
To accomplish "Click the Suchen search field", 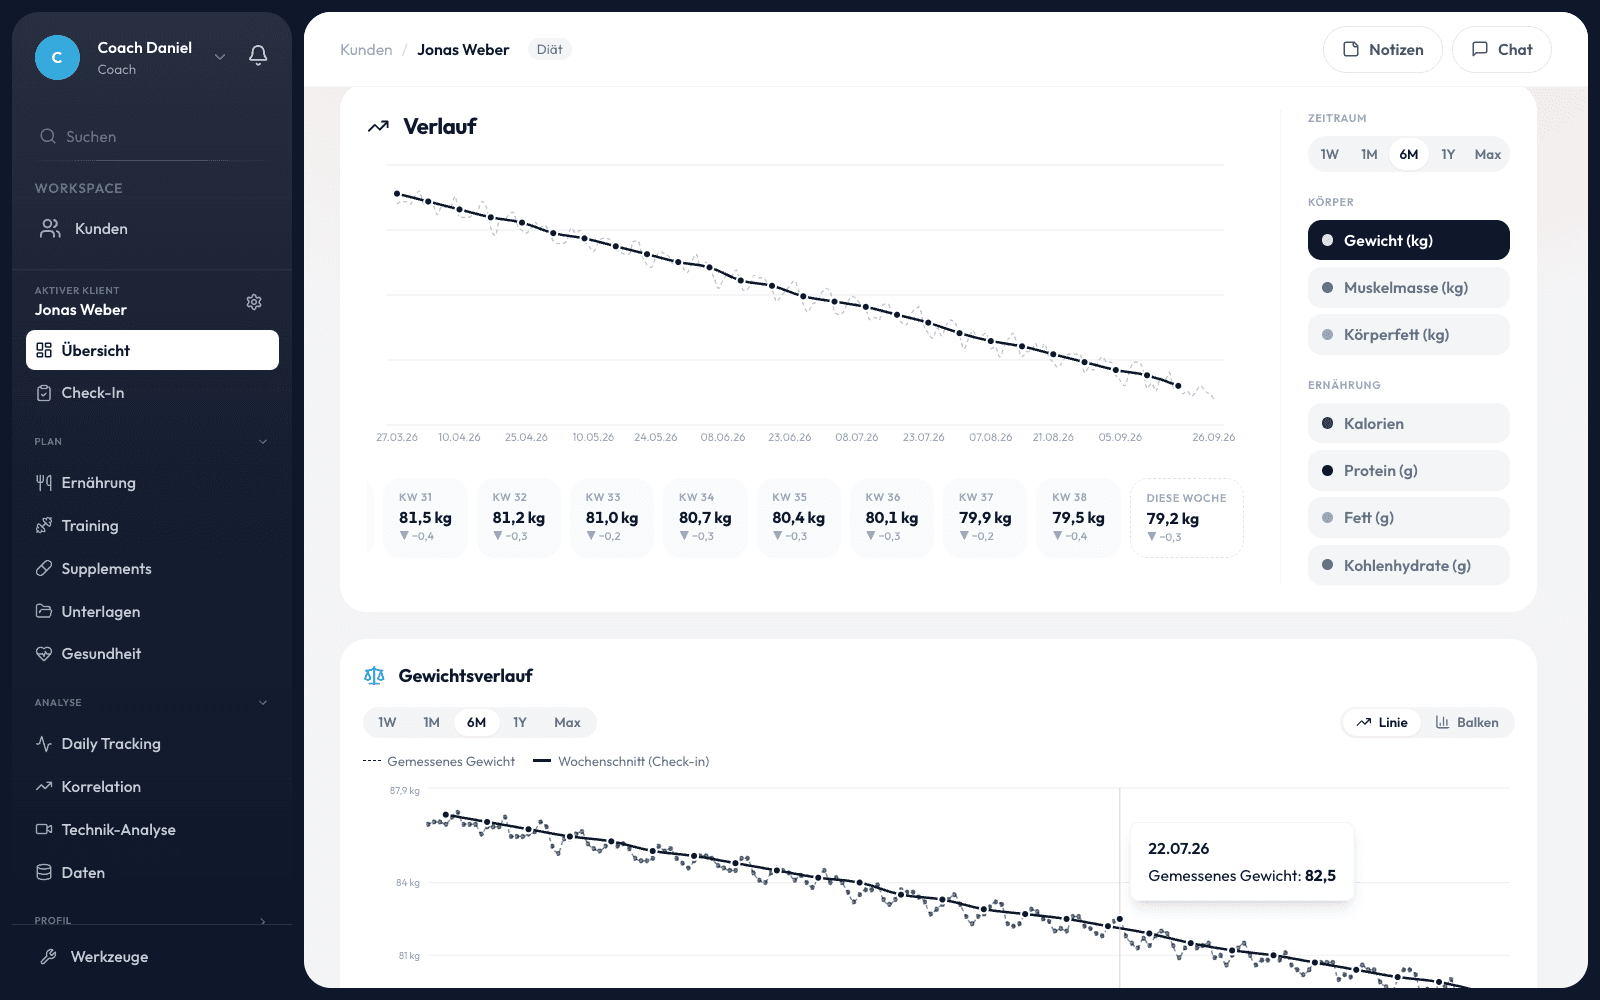I will (152, 137).
